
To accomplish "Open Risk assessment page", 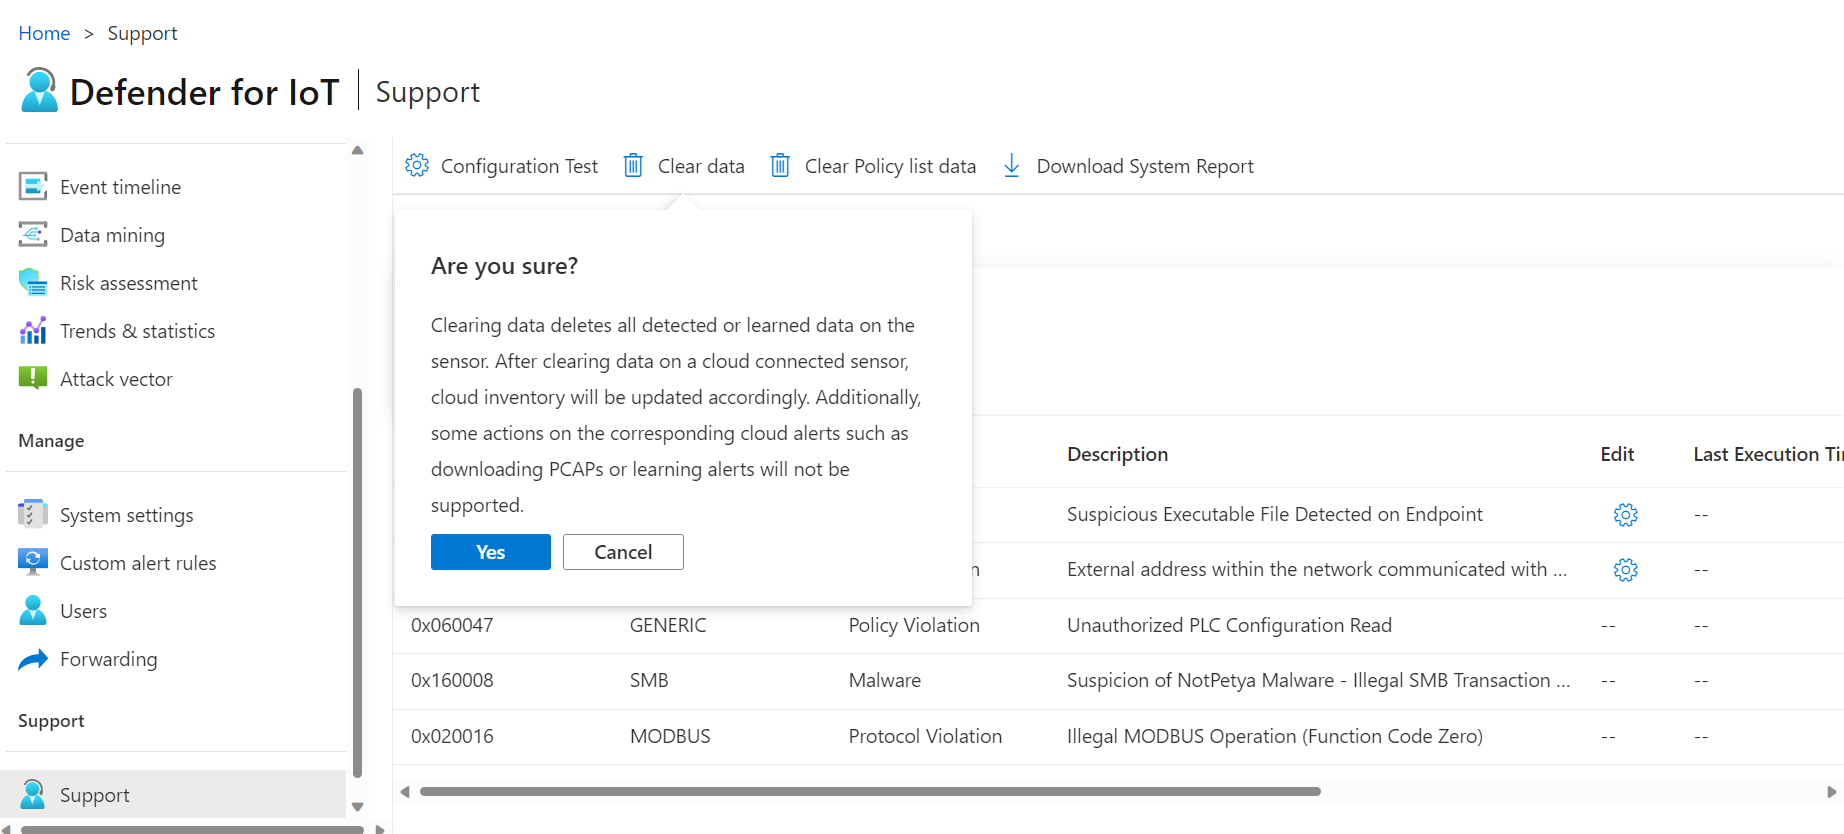I will pyautogui.click(x=128, y=283).
